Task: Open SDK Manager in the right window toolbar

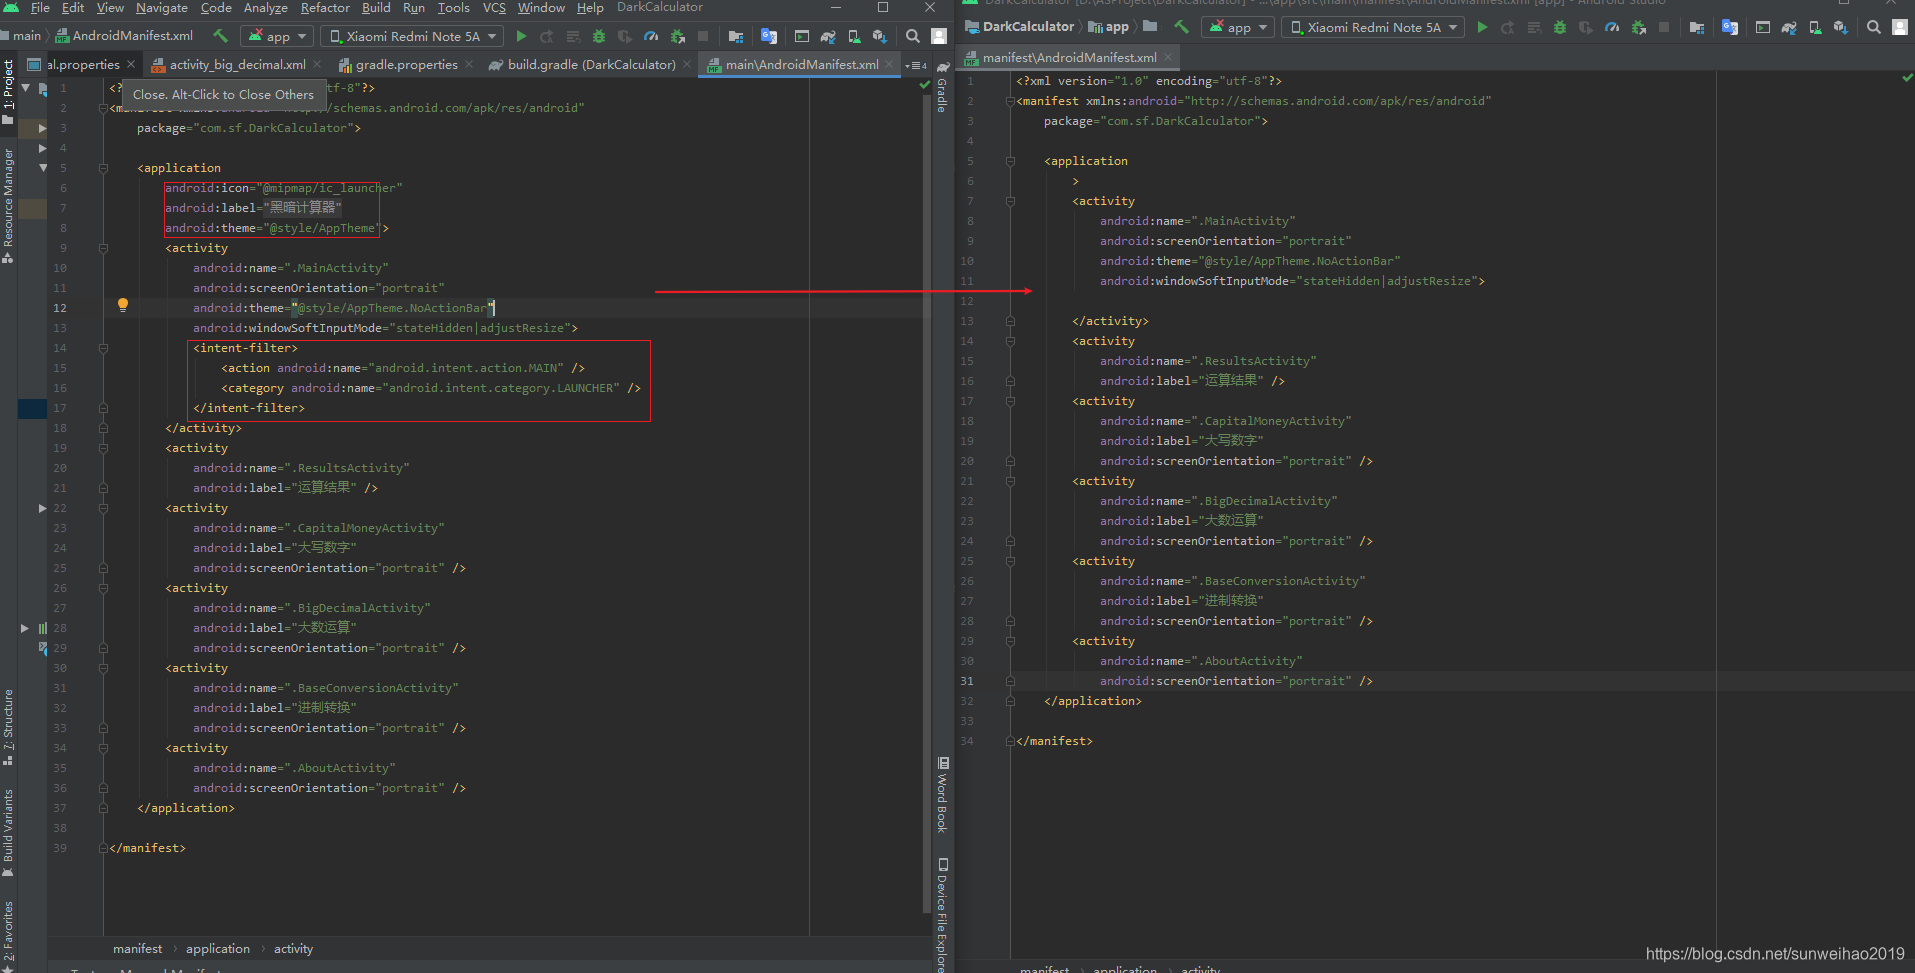Action: (1841, 27)
